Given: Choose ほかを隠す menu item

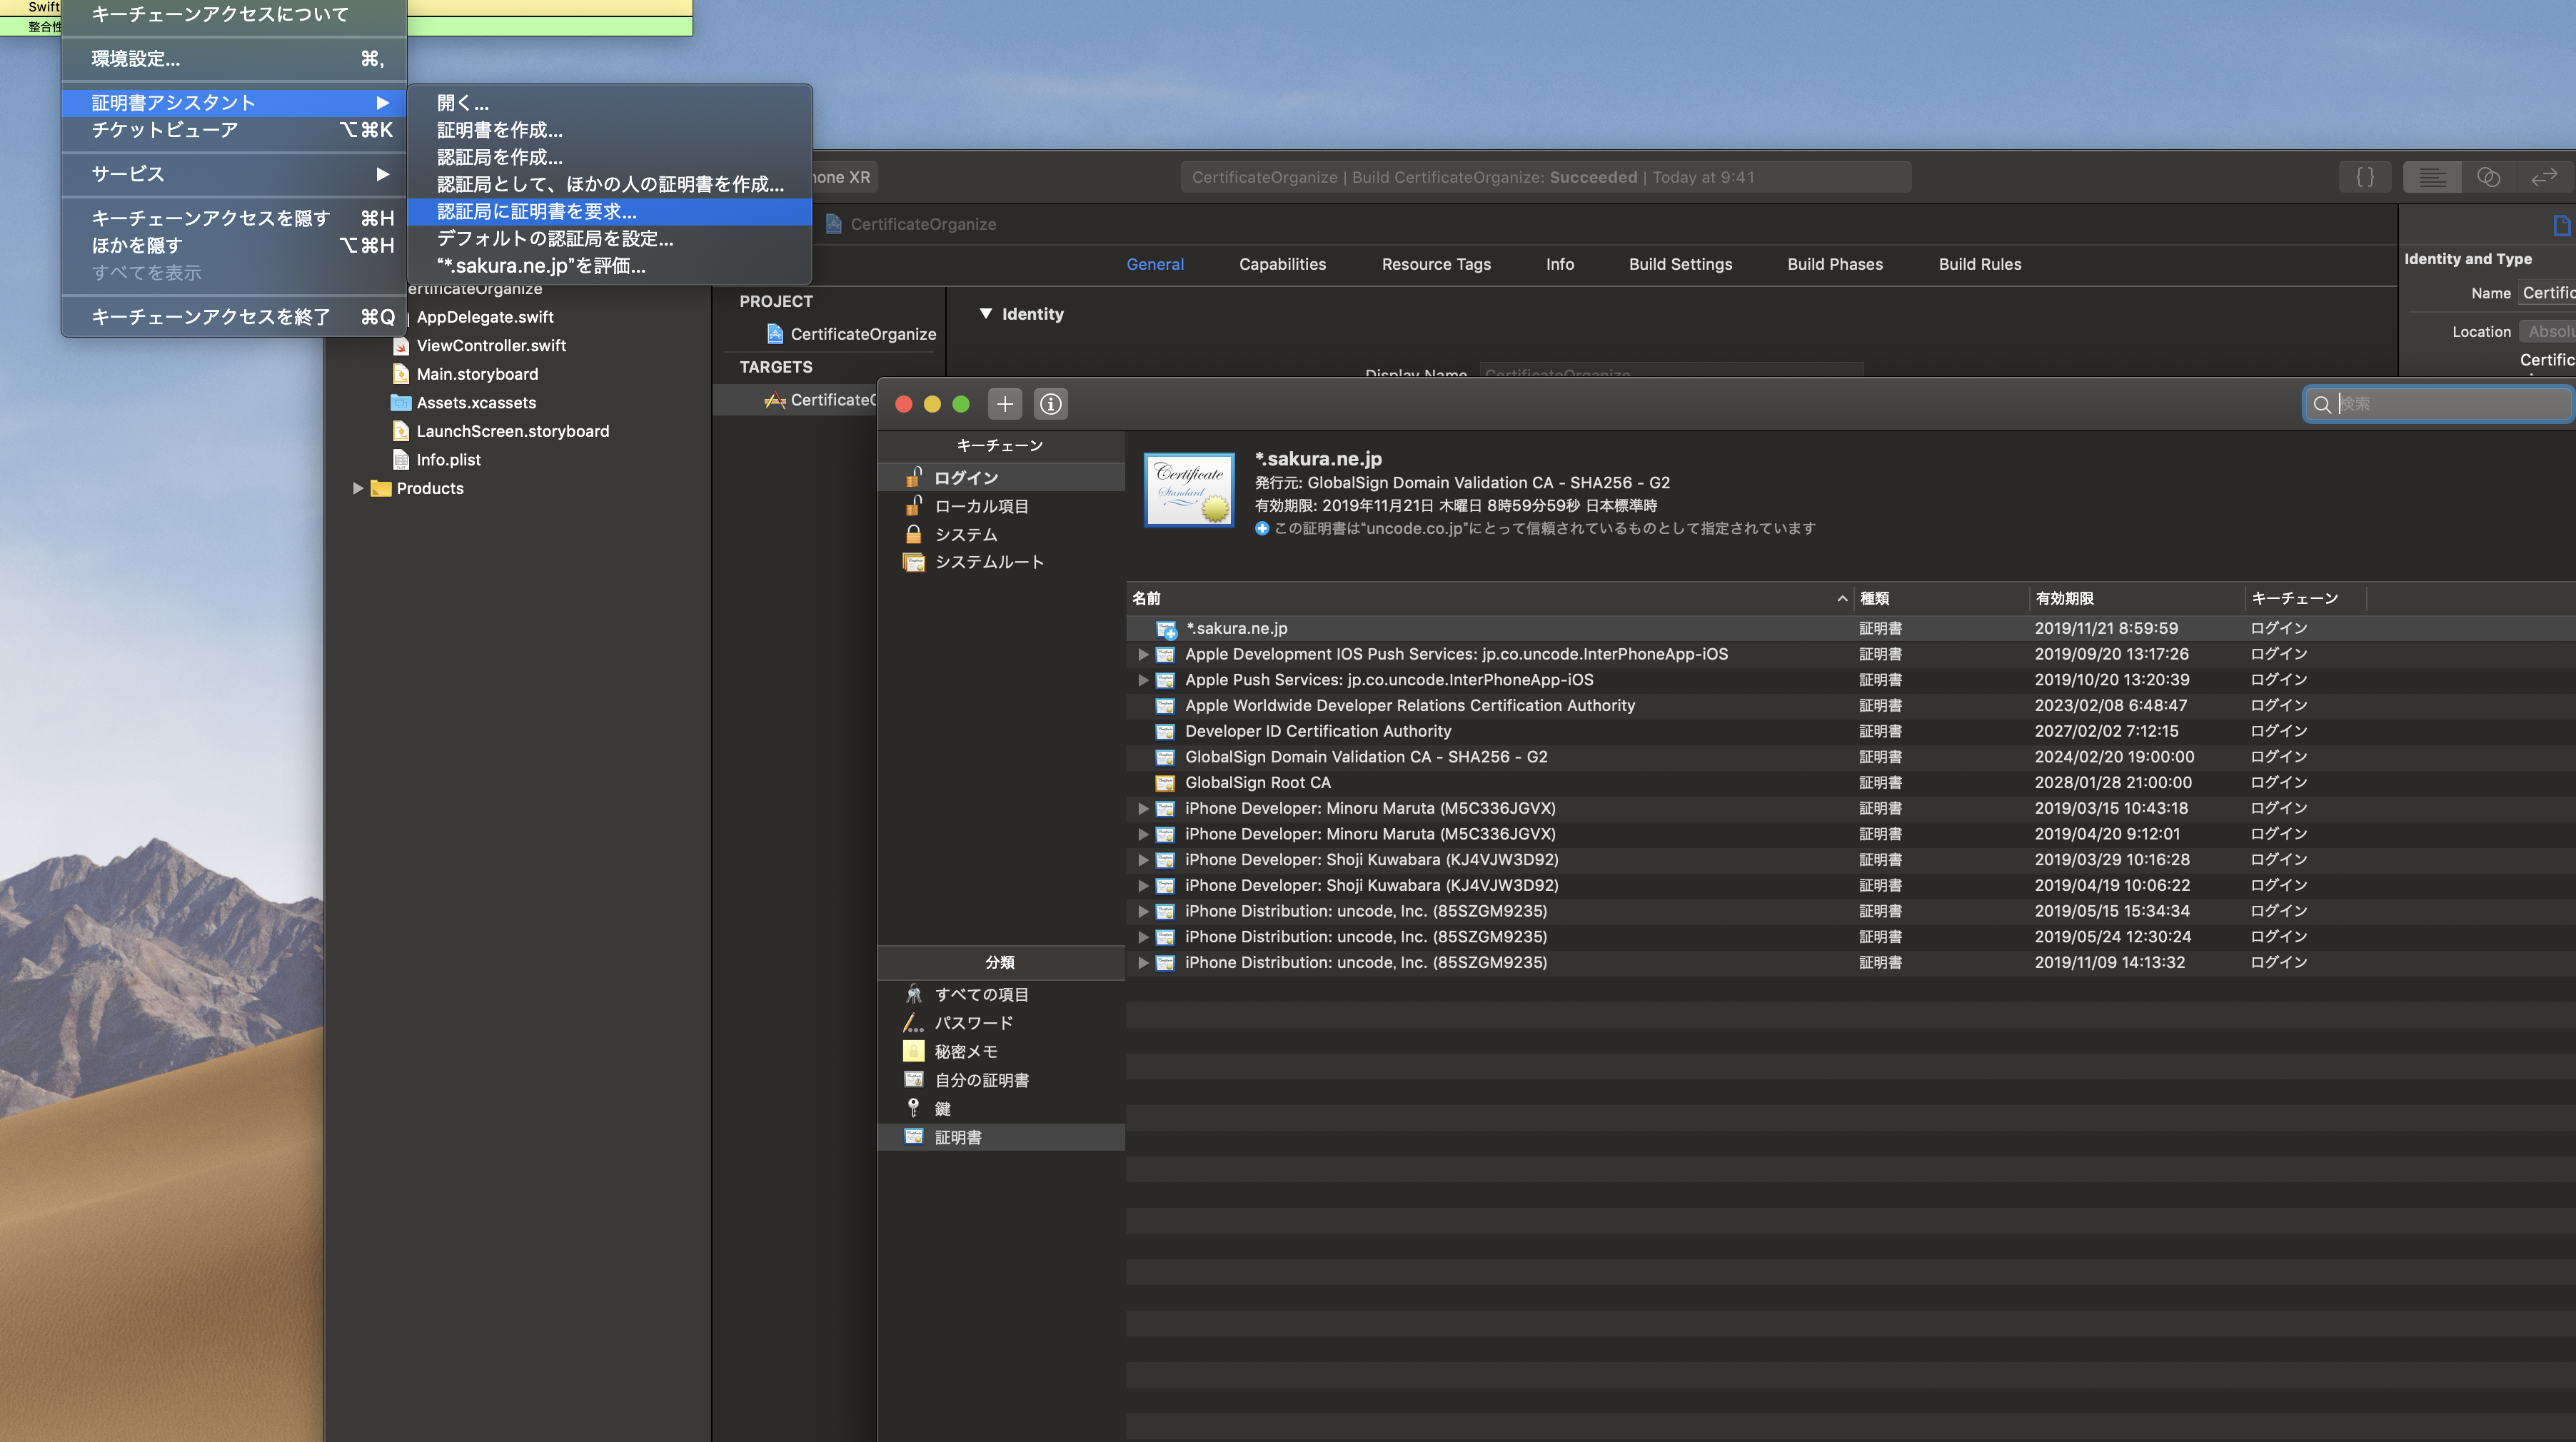Looking at the screenshot, I should tap(234, 245).
